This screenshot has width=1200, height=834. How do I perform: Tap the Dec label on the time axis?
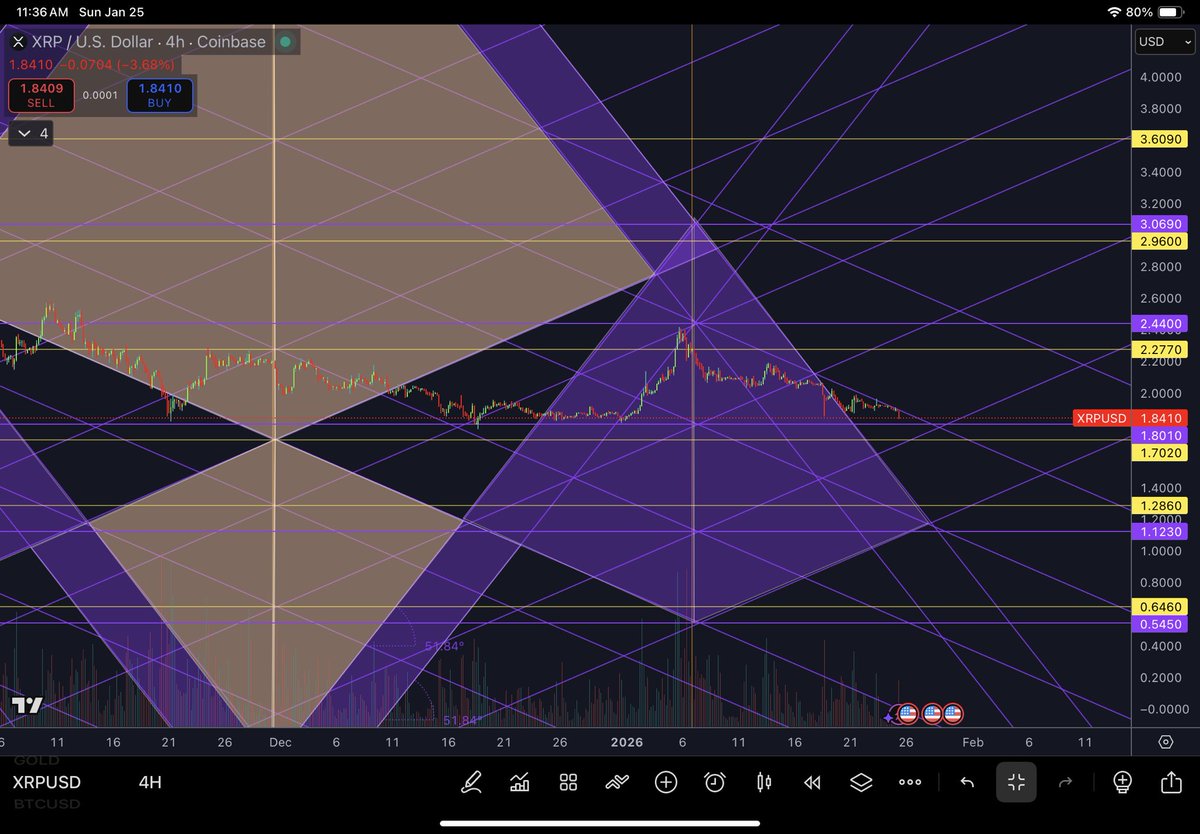280,742
